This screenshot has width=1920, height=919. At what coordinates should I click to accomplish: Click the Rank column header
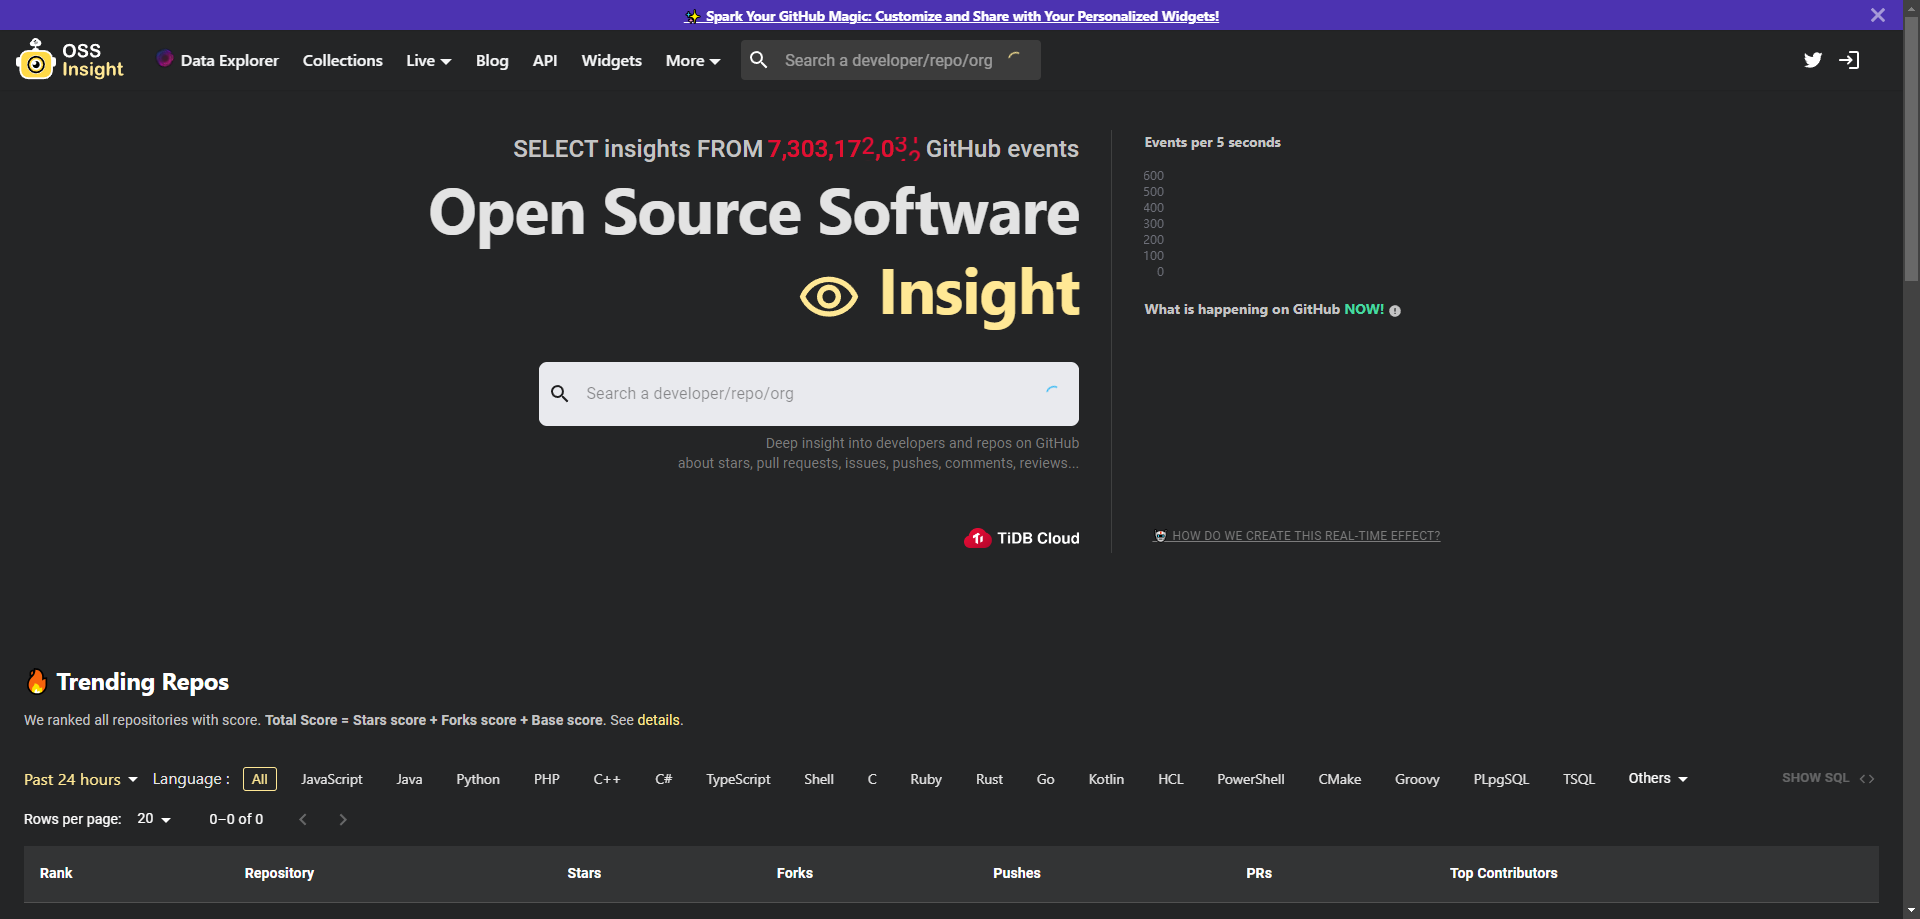56,873
